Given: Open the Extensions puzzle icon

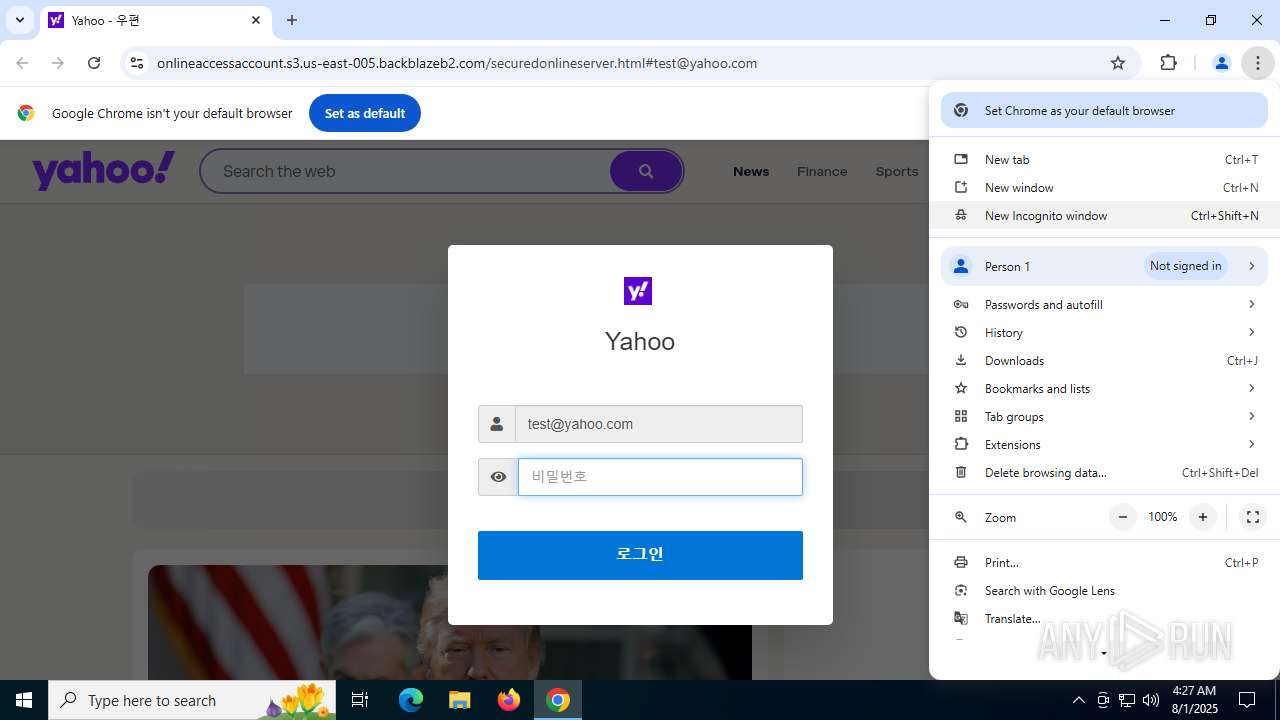Looking at the screenshot, I should point(1168,63).
